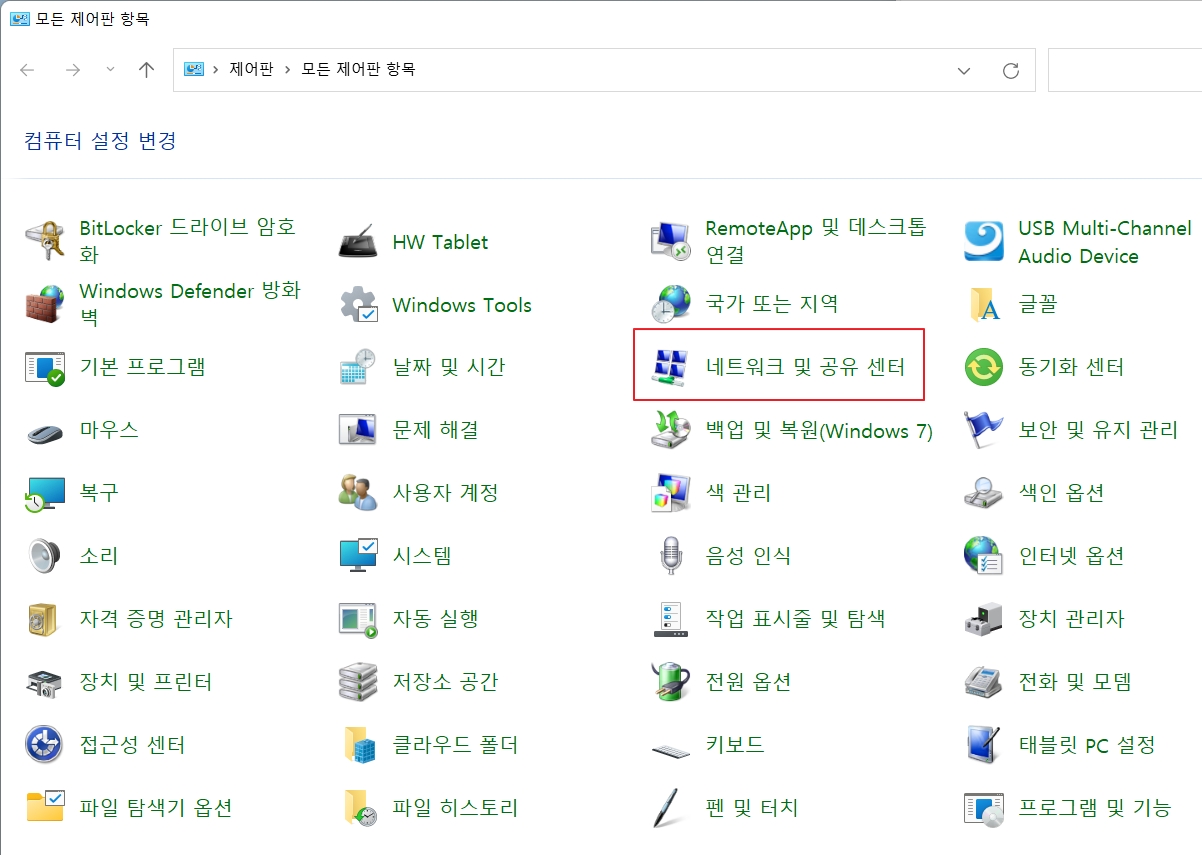Go up one level with up arrow
Image resolution: width=1202 pixels, height=855 pixels.
click(147, 70)
